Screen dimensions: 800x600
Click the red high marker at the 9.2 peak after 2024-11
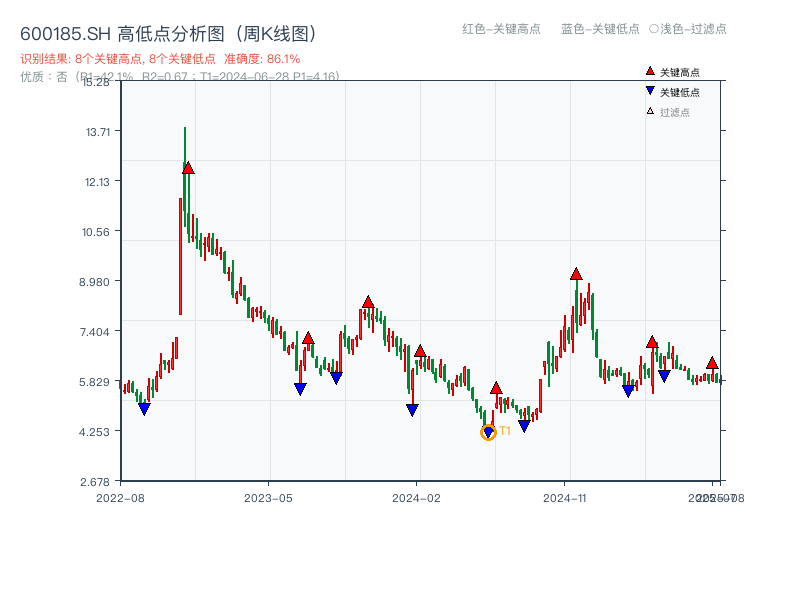tap(576, 274)
